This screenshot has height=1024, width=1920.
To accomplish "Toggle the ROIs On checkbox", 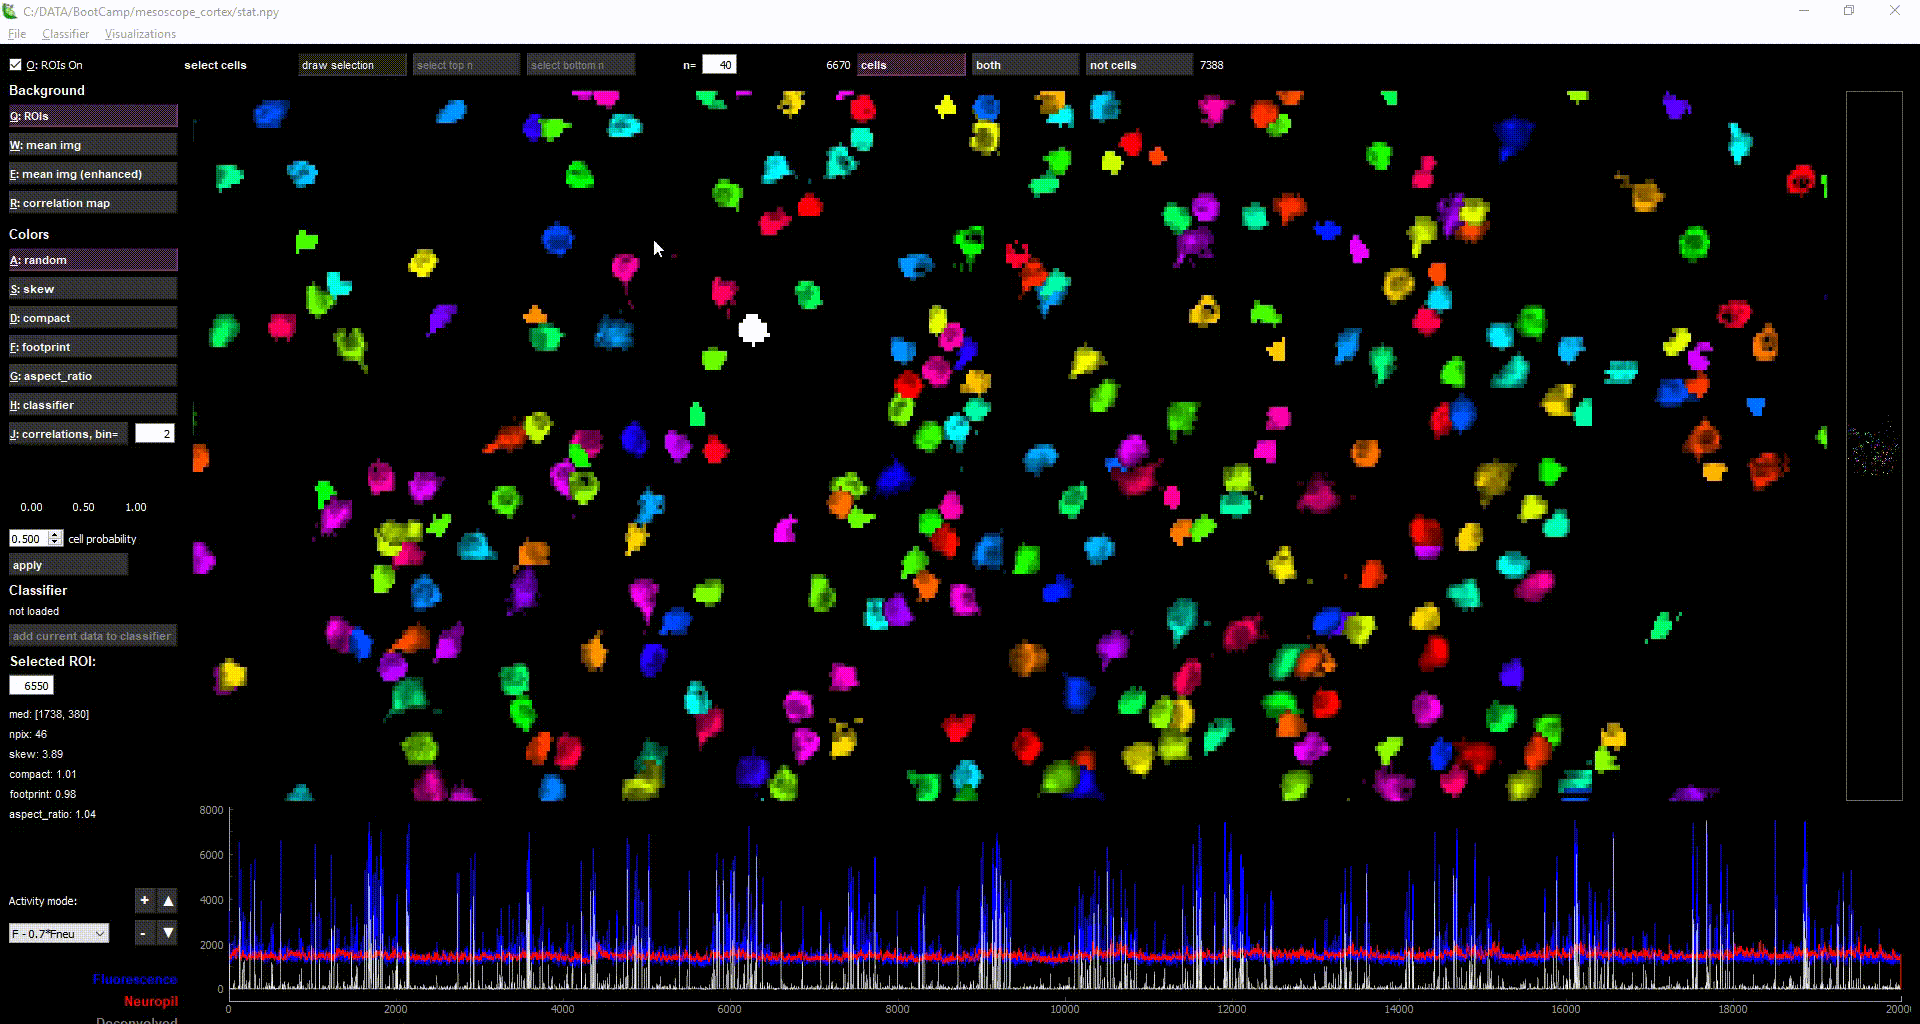I will 15,65.
